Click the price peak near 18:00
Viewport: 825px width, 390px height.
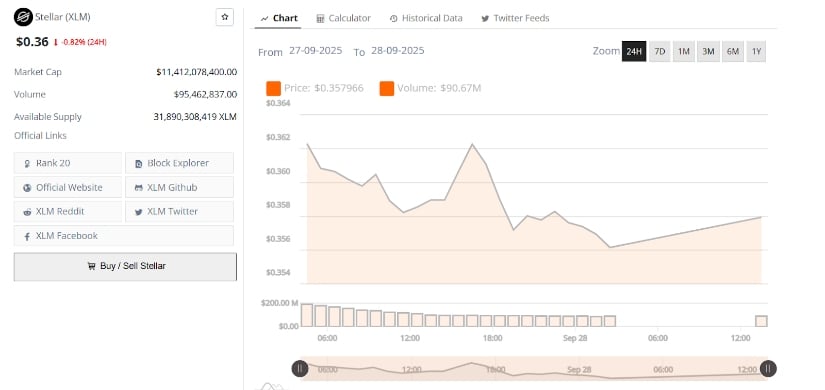[472, 144]
